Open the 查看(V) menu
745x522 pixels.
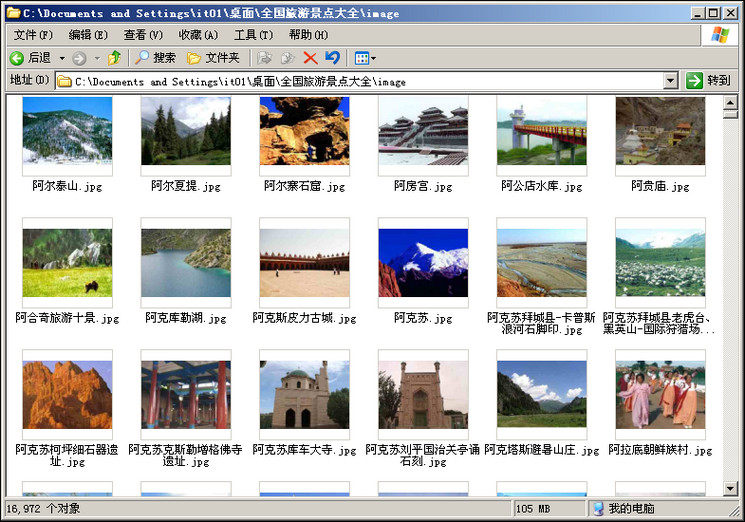tap(143, 35)
